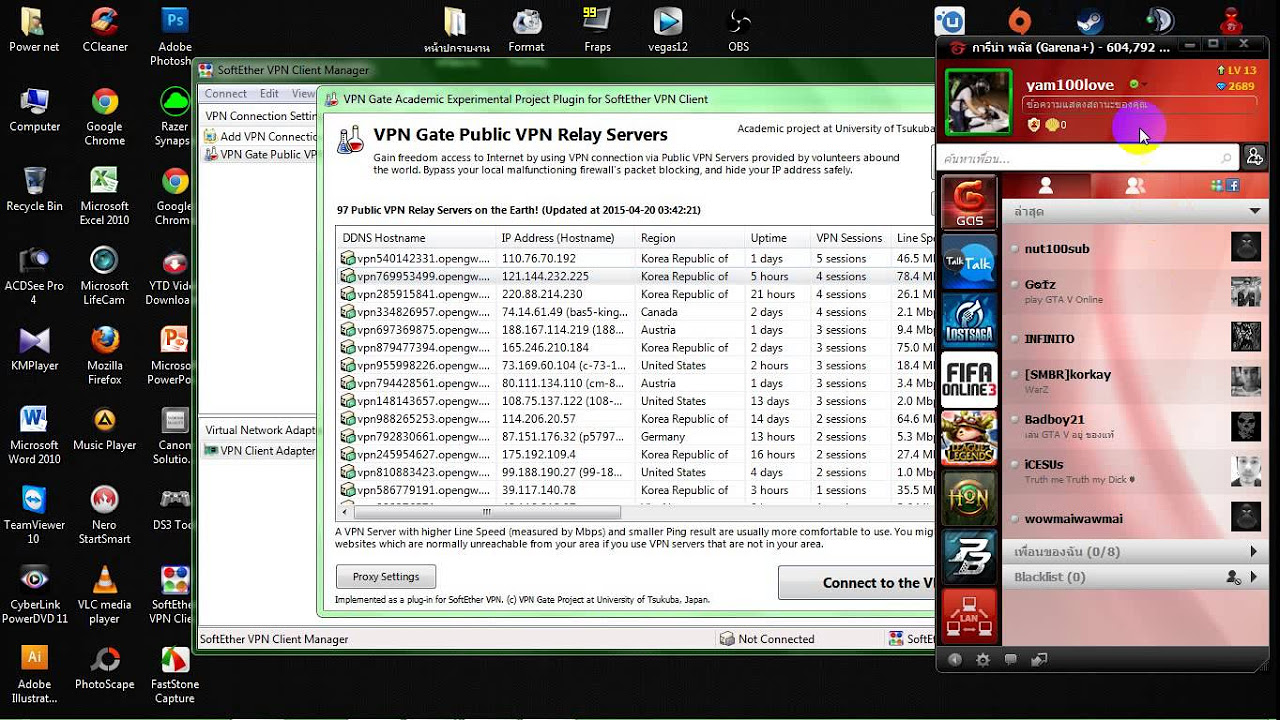Select the VPN Client Adapter entry

click(x=260, y=450)
